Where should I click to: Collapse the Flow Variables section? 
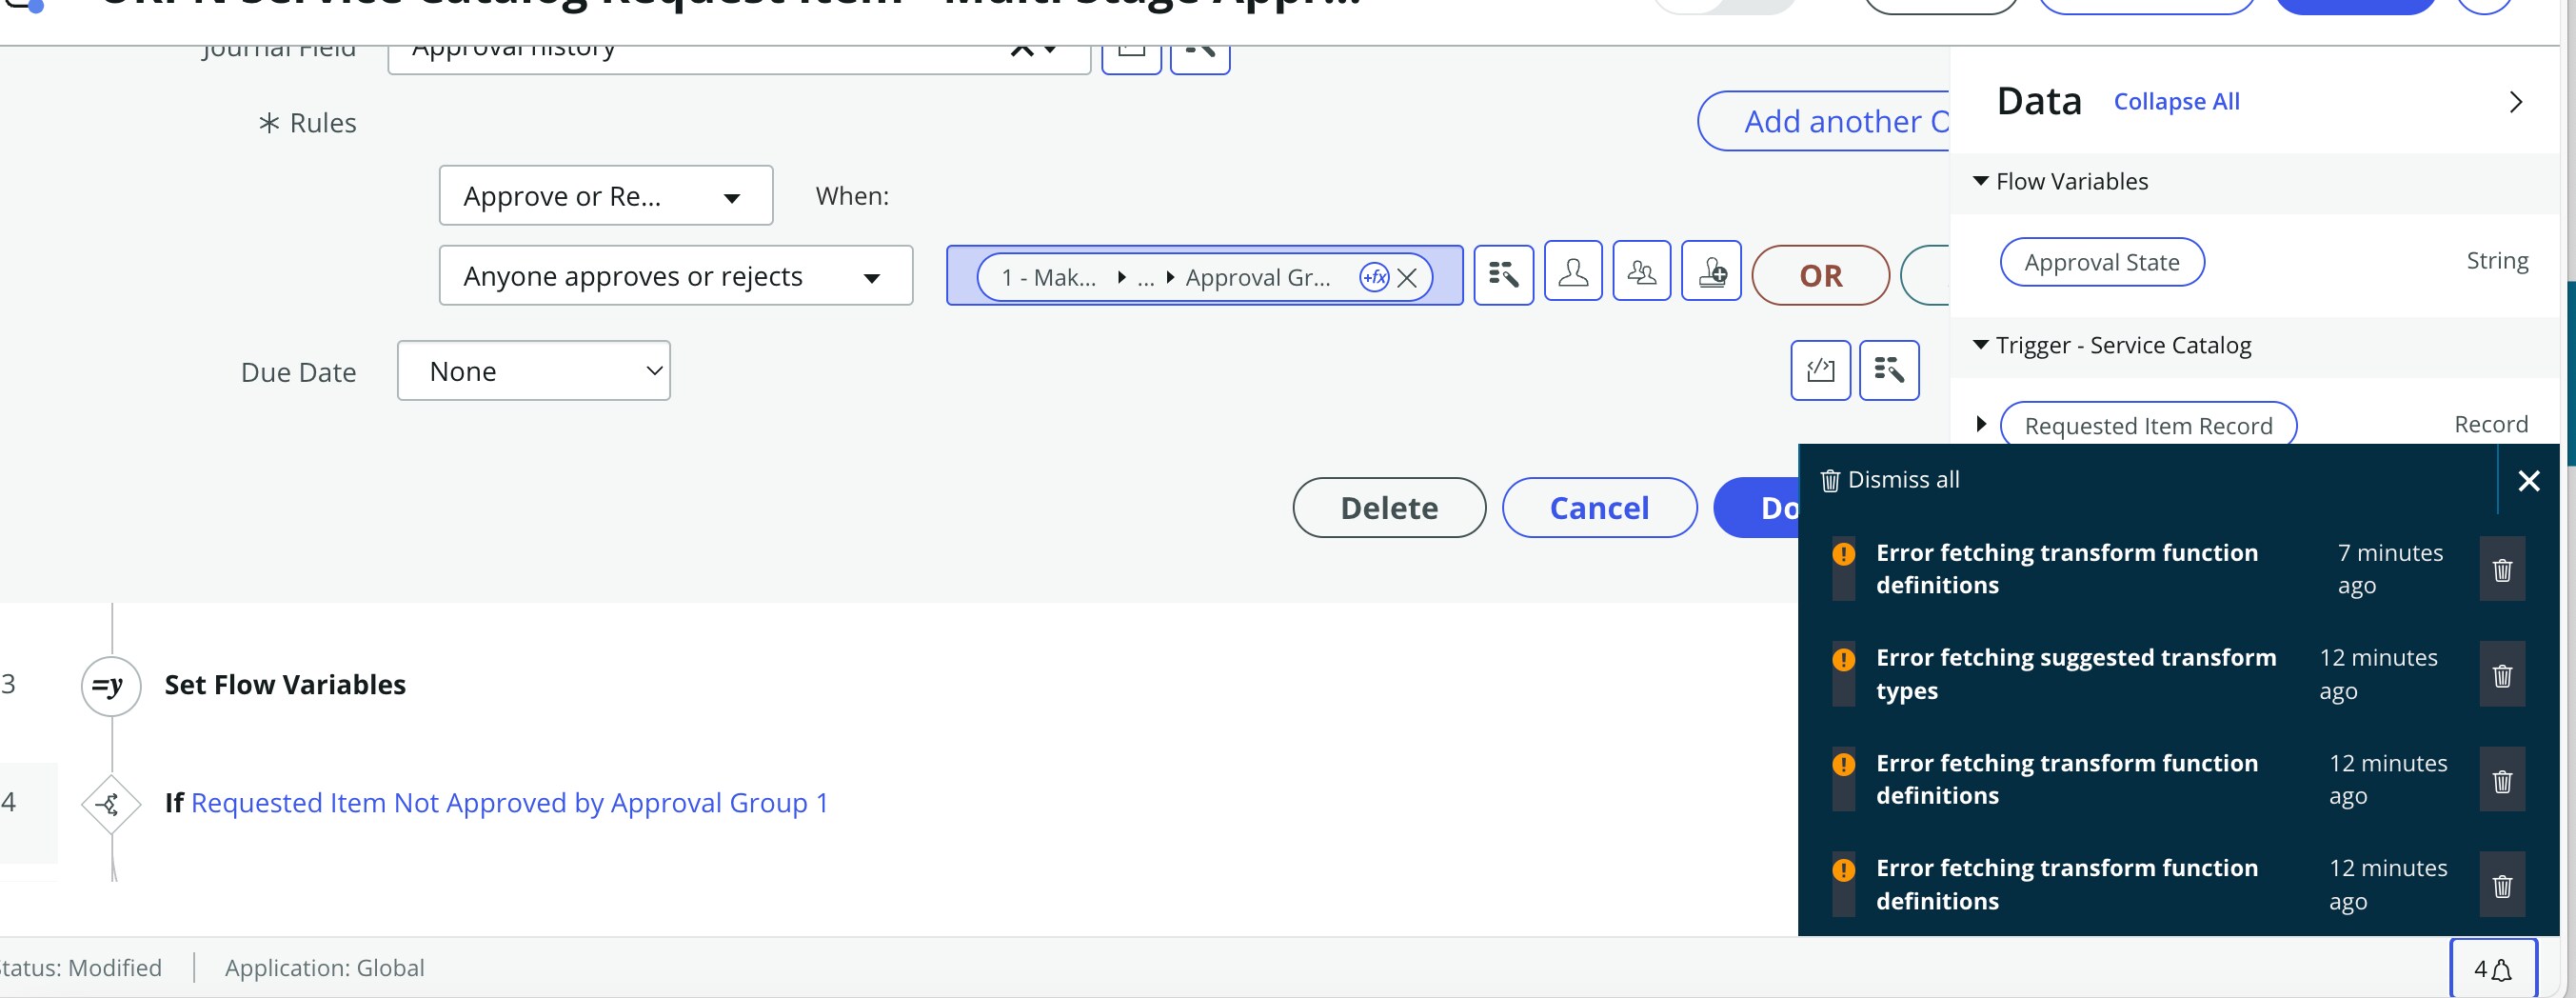click(x=1981, y=181)
